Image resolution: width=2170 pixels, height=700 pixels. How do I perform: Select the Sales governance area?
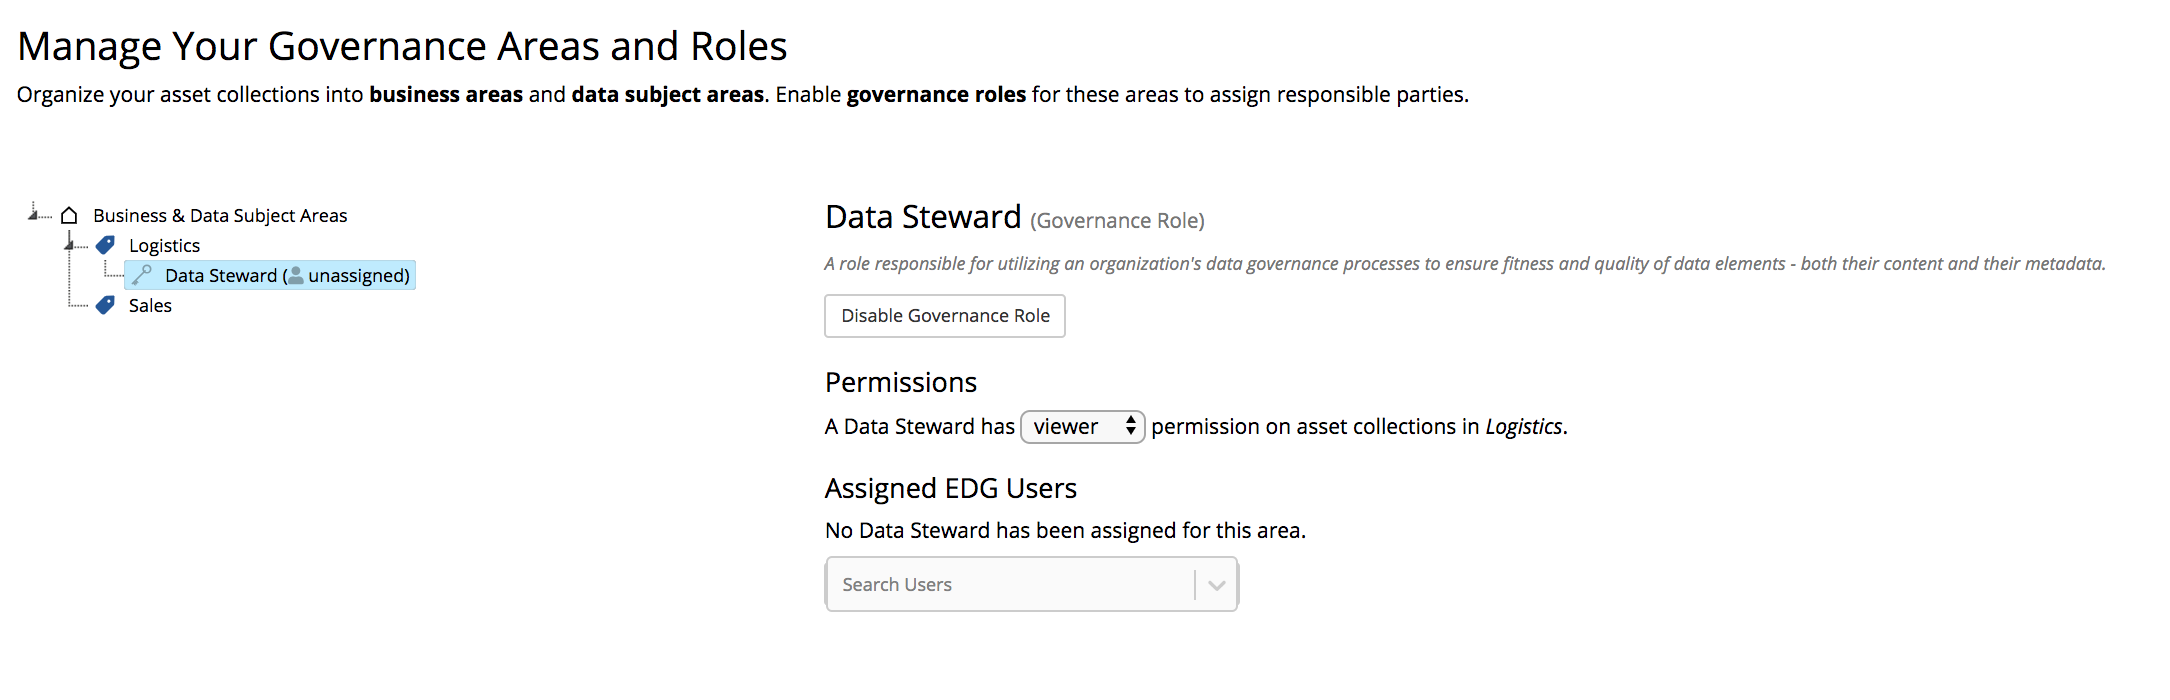tap(150, 305)
